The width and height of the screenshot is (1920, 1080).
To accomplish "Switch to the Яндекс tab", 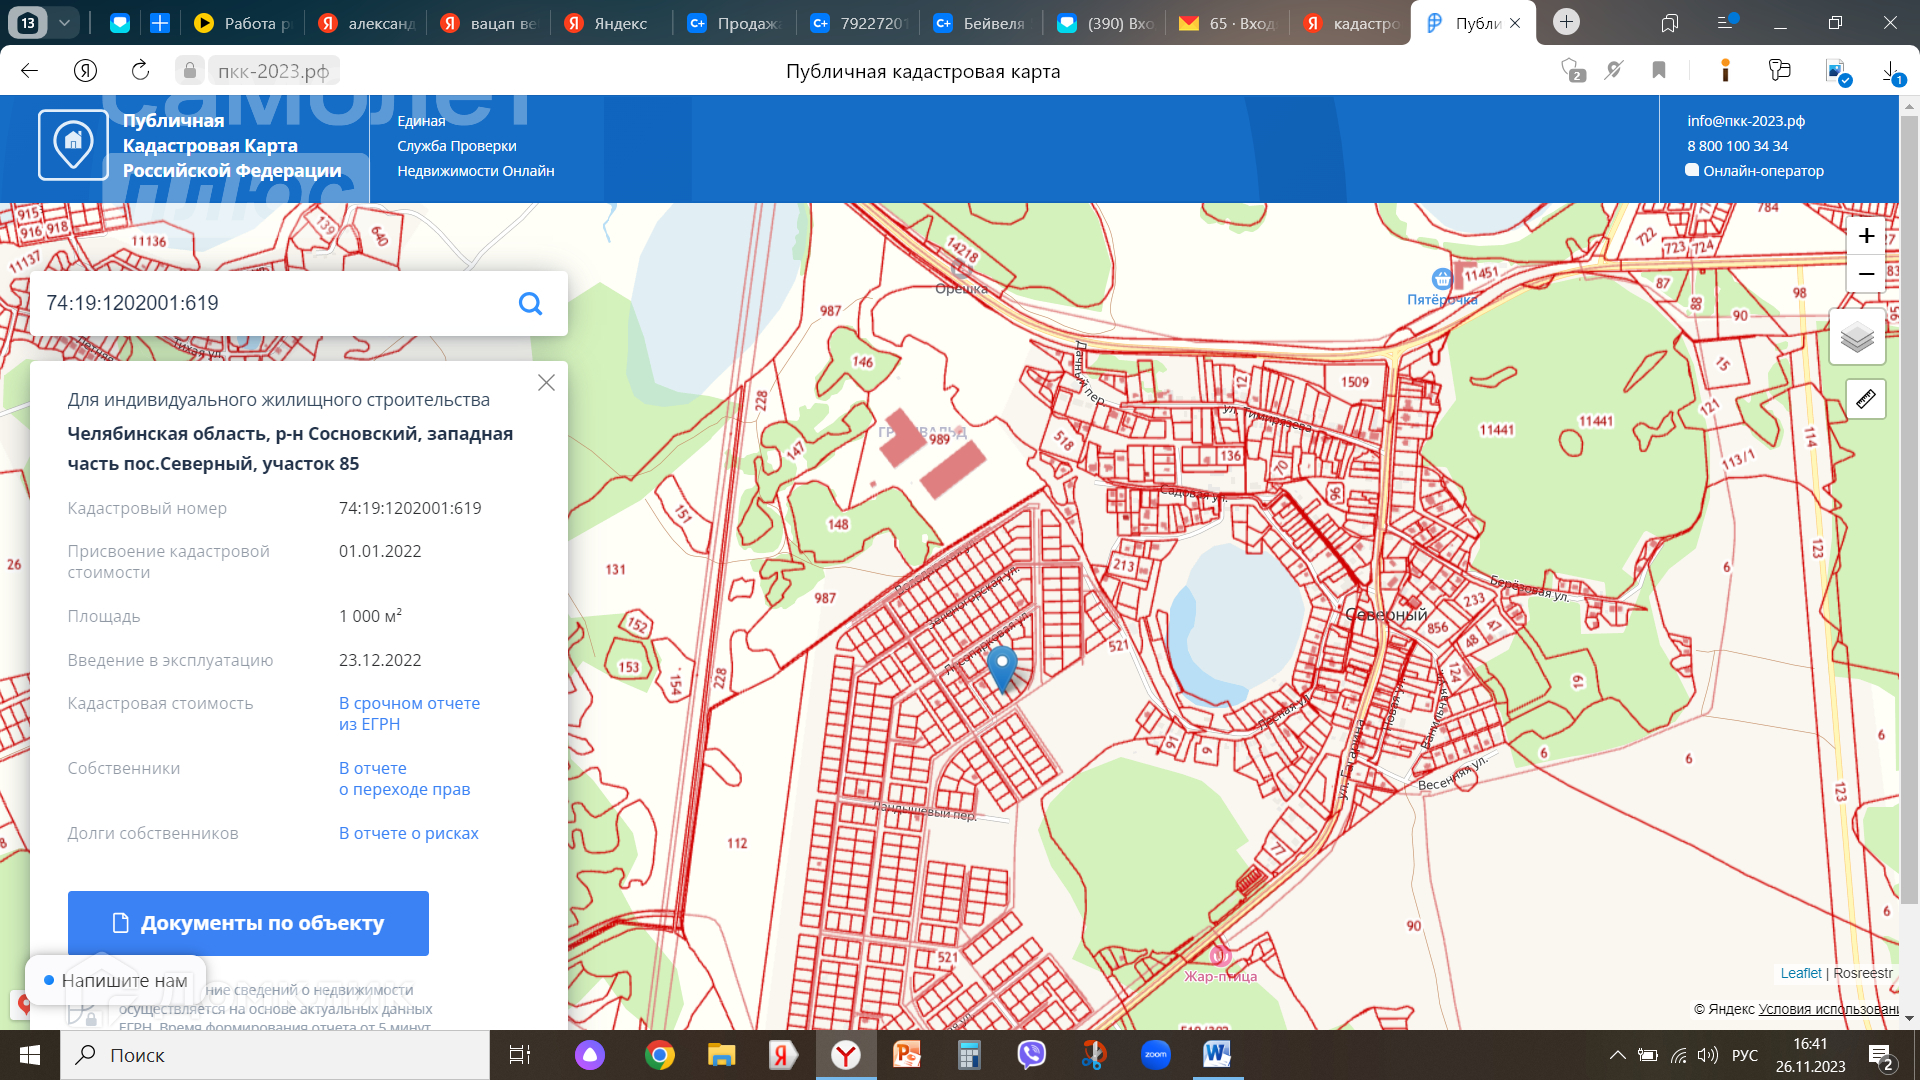I will coord(607,23).
